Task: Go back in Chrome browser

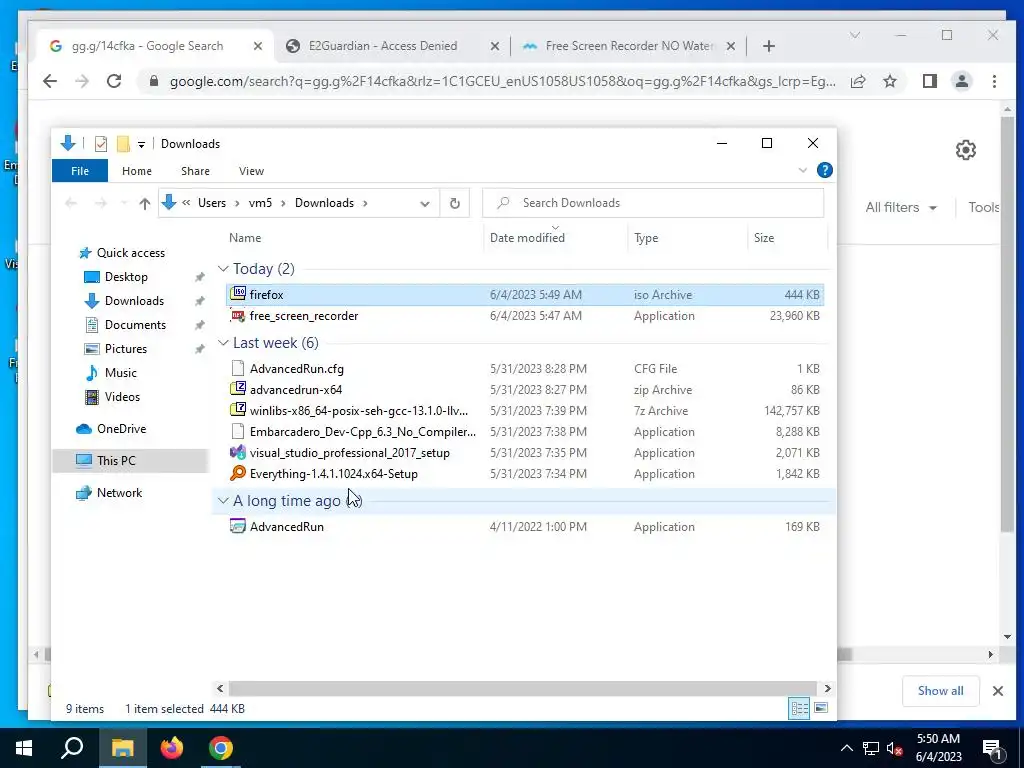Action: coord(50,81)
